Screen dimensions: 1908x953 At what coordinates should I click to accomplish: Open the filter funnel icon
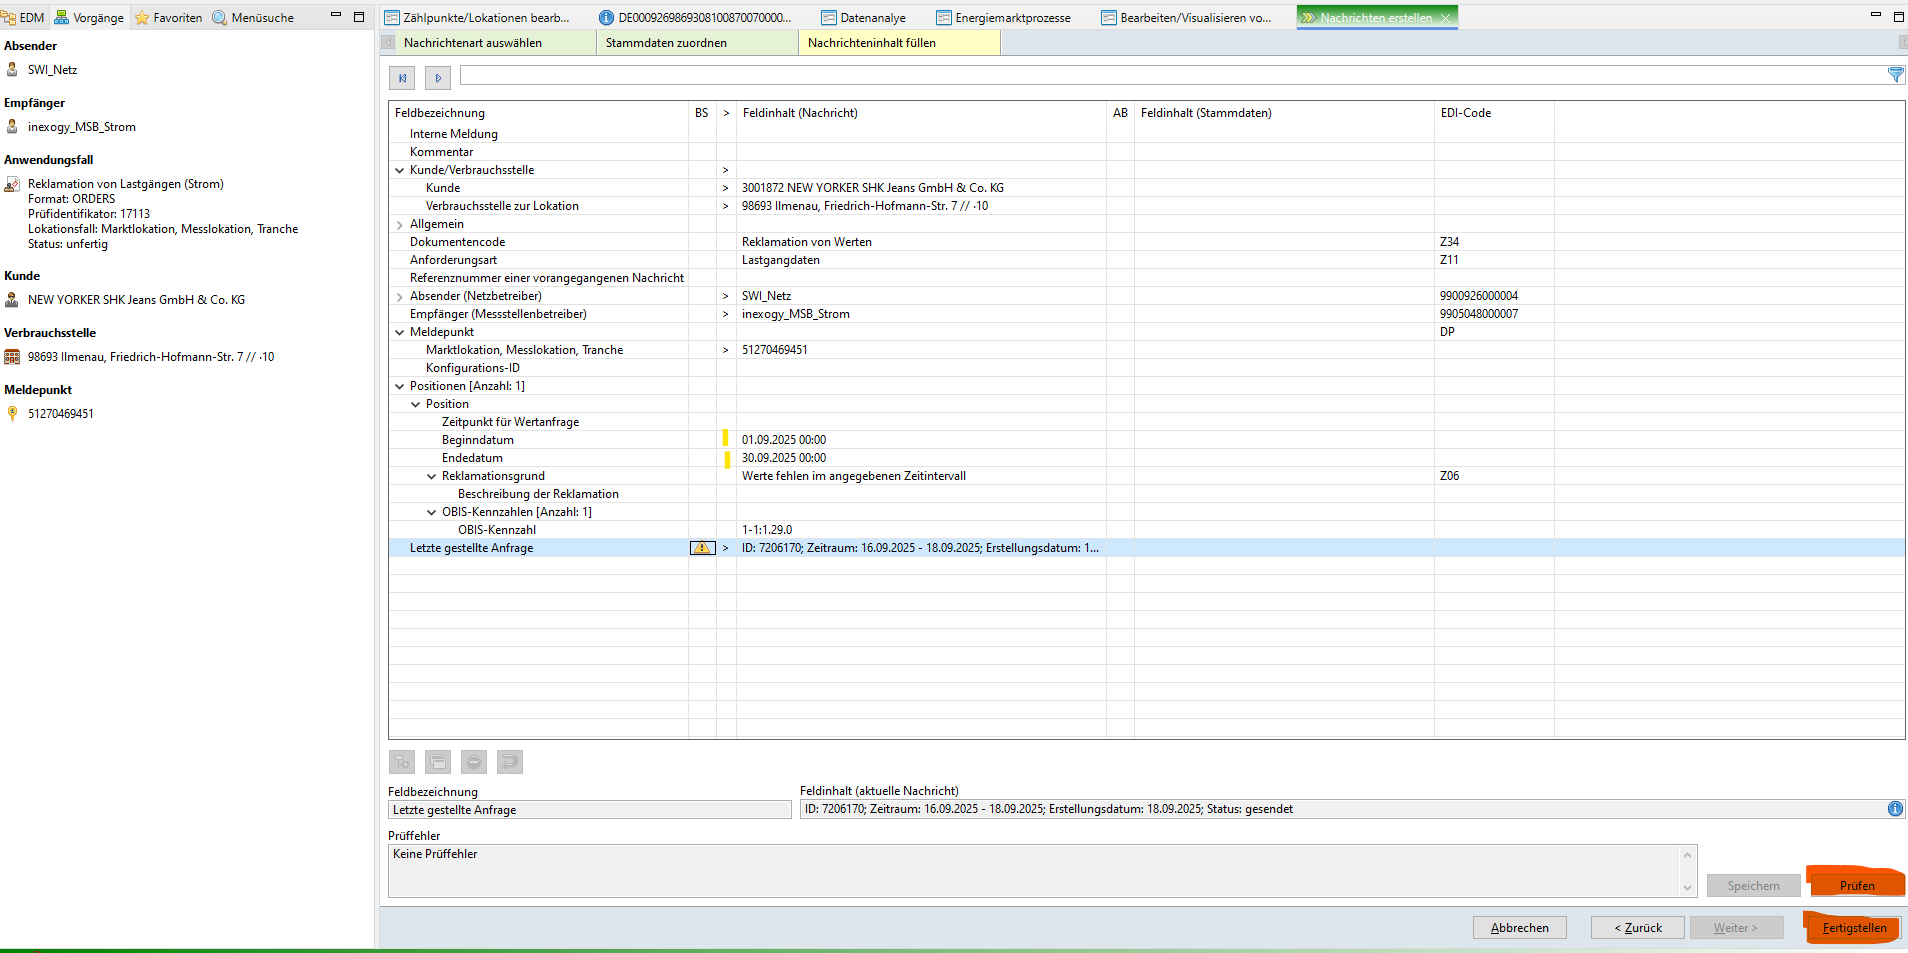(1895, 75)
